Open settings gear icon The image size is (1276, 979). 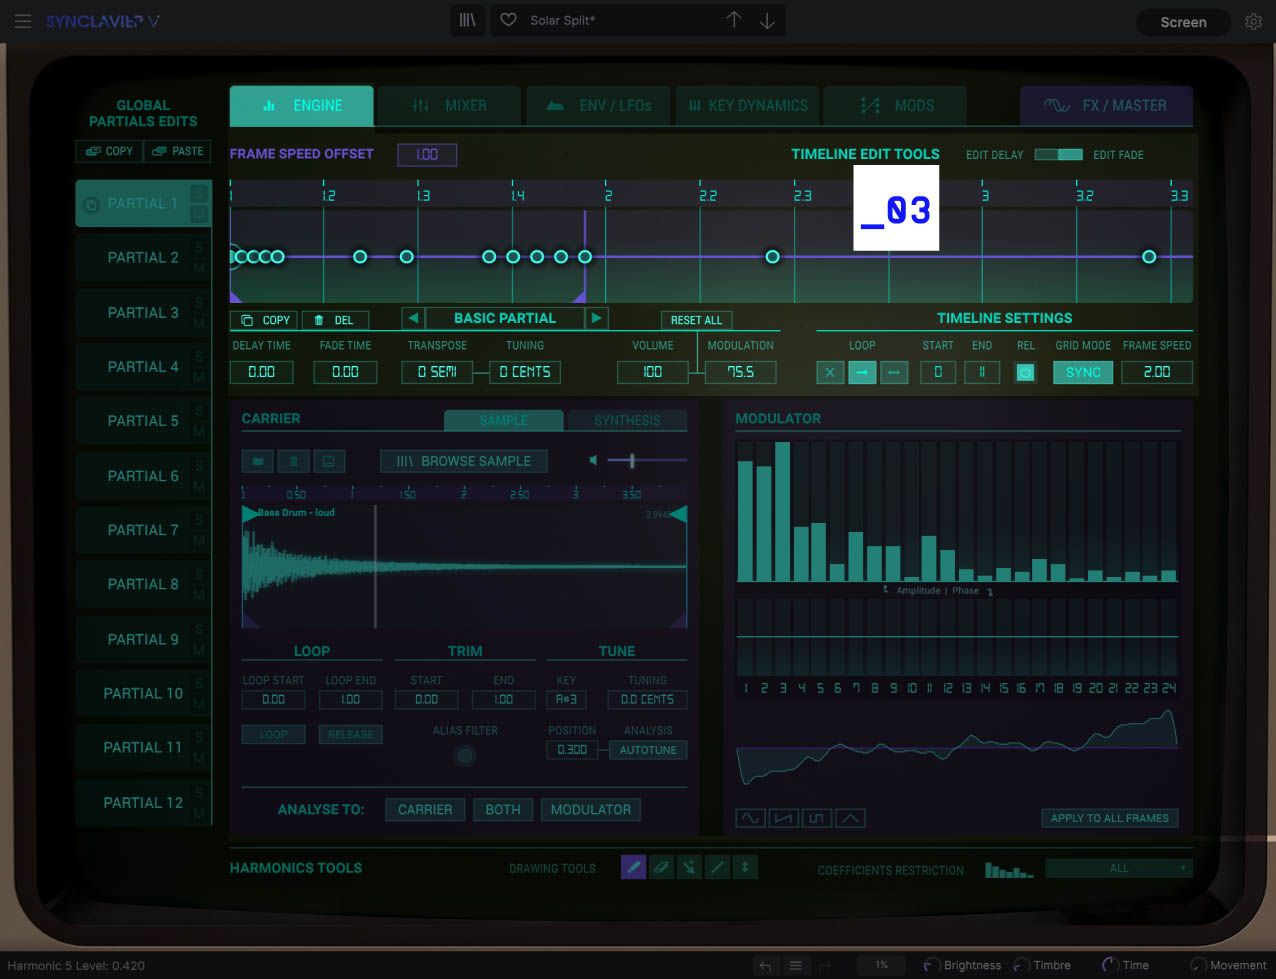click(1253, 21)
